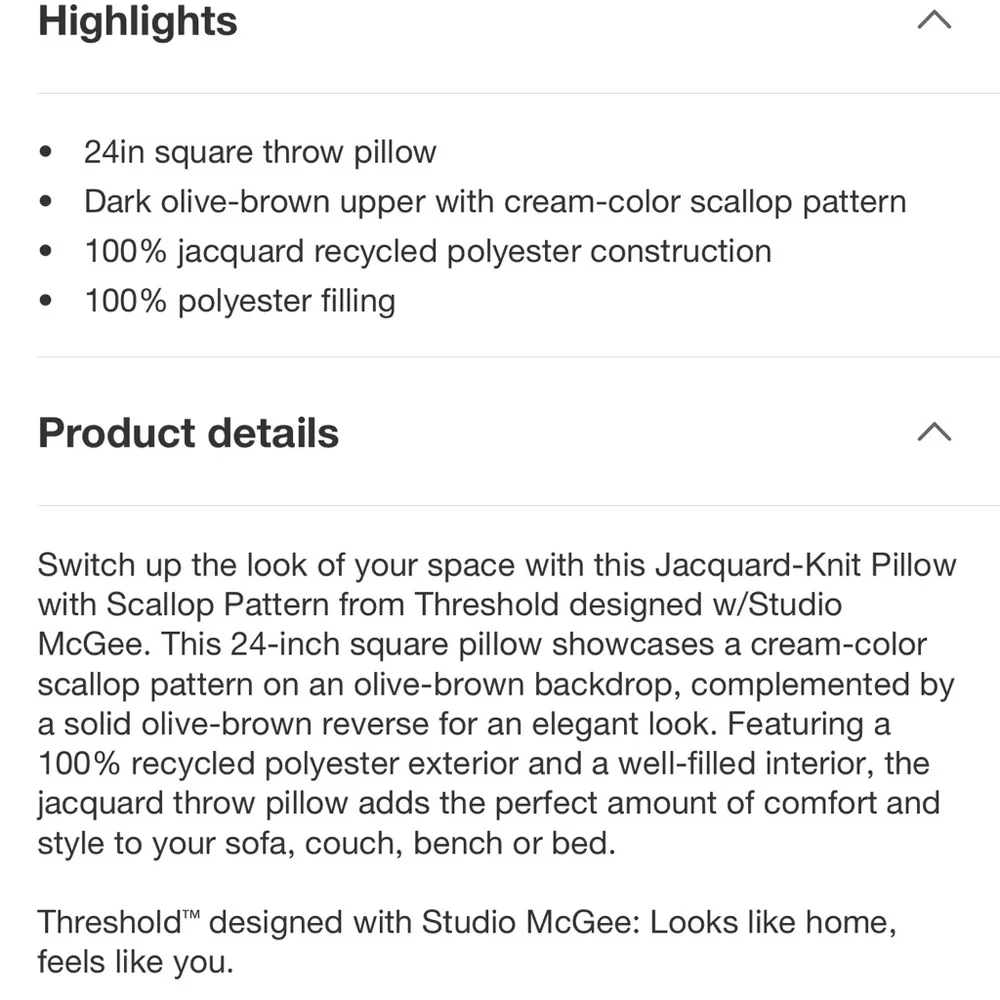This screenshot has width=1000, height=1000.
Task: Click the 'feels like you.' closing line
Action: click(136, 962)
